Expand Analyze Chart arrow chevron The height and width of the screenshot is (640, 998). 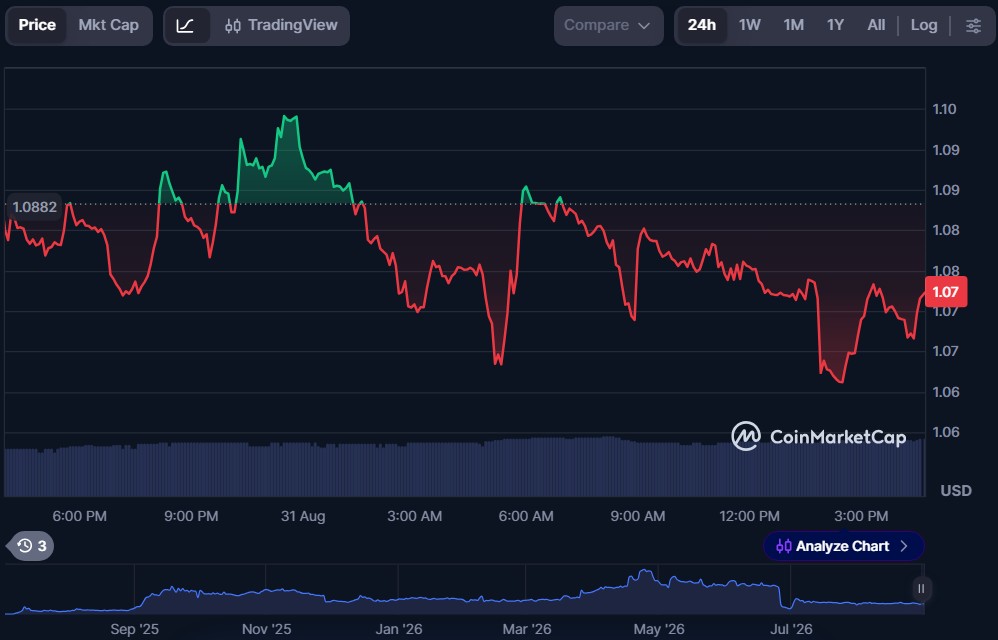tap(903, 546)
